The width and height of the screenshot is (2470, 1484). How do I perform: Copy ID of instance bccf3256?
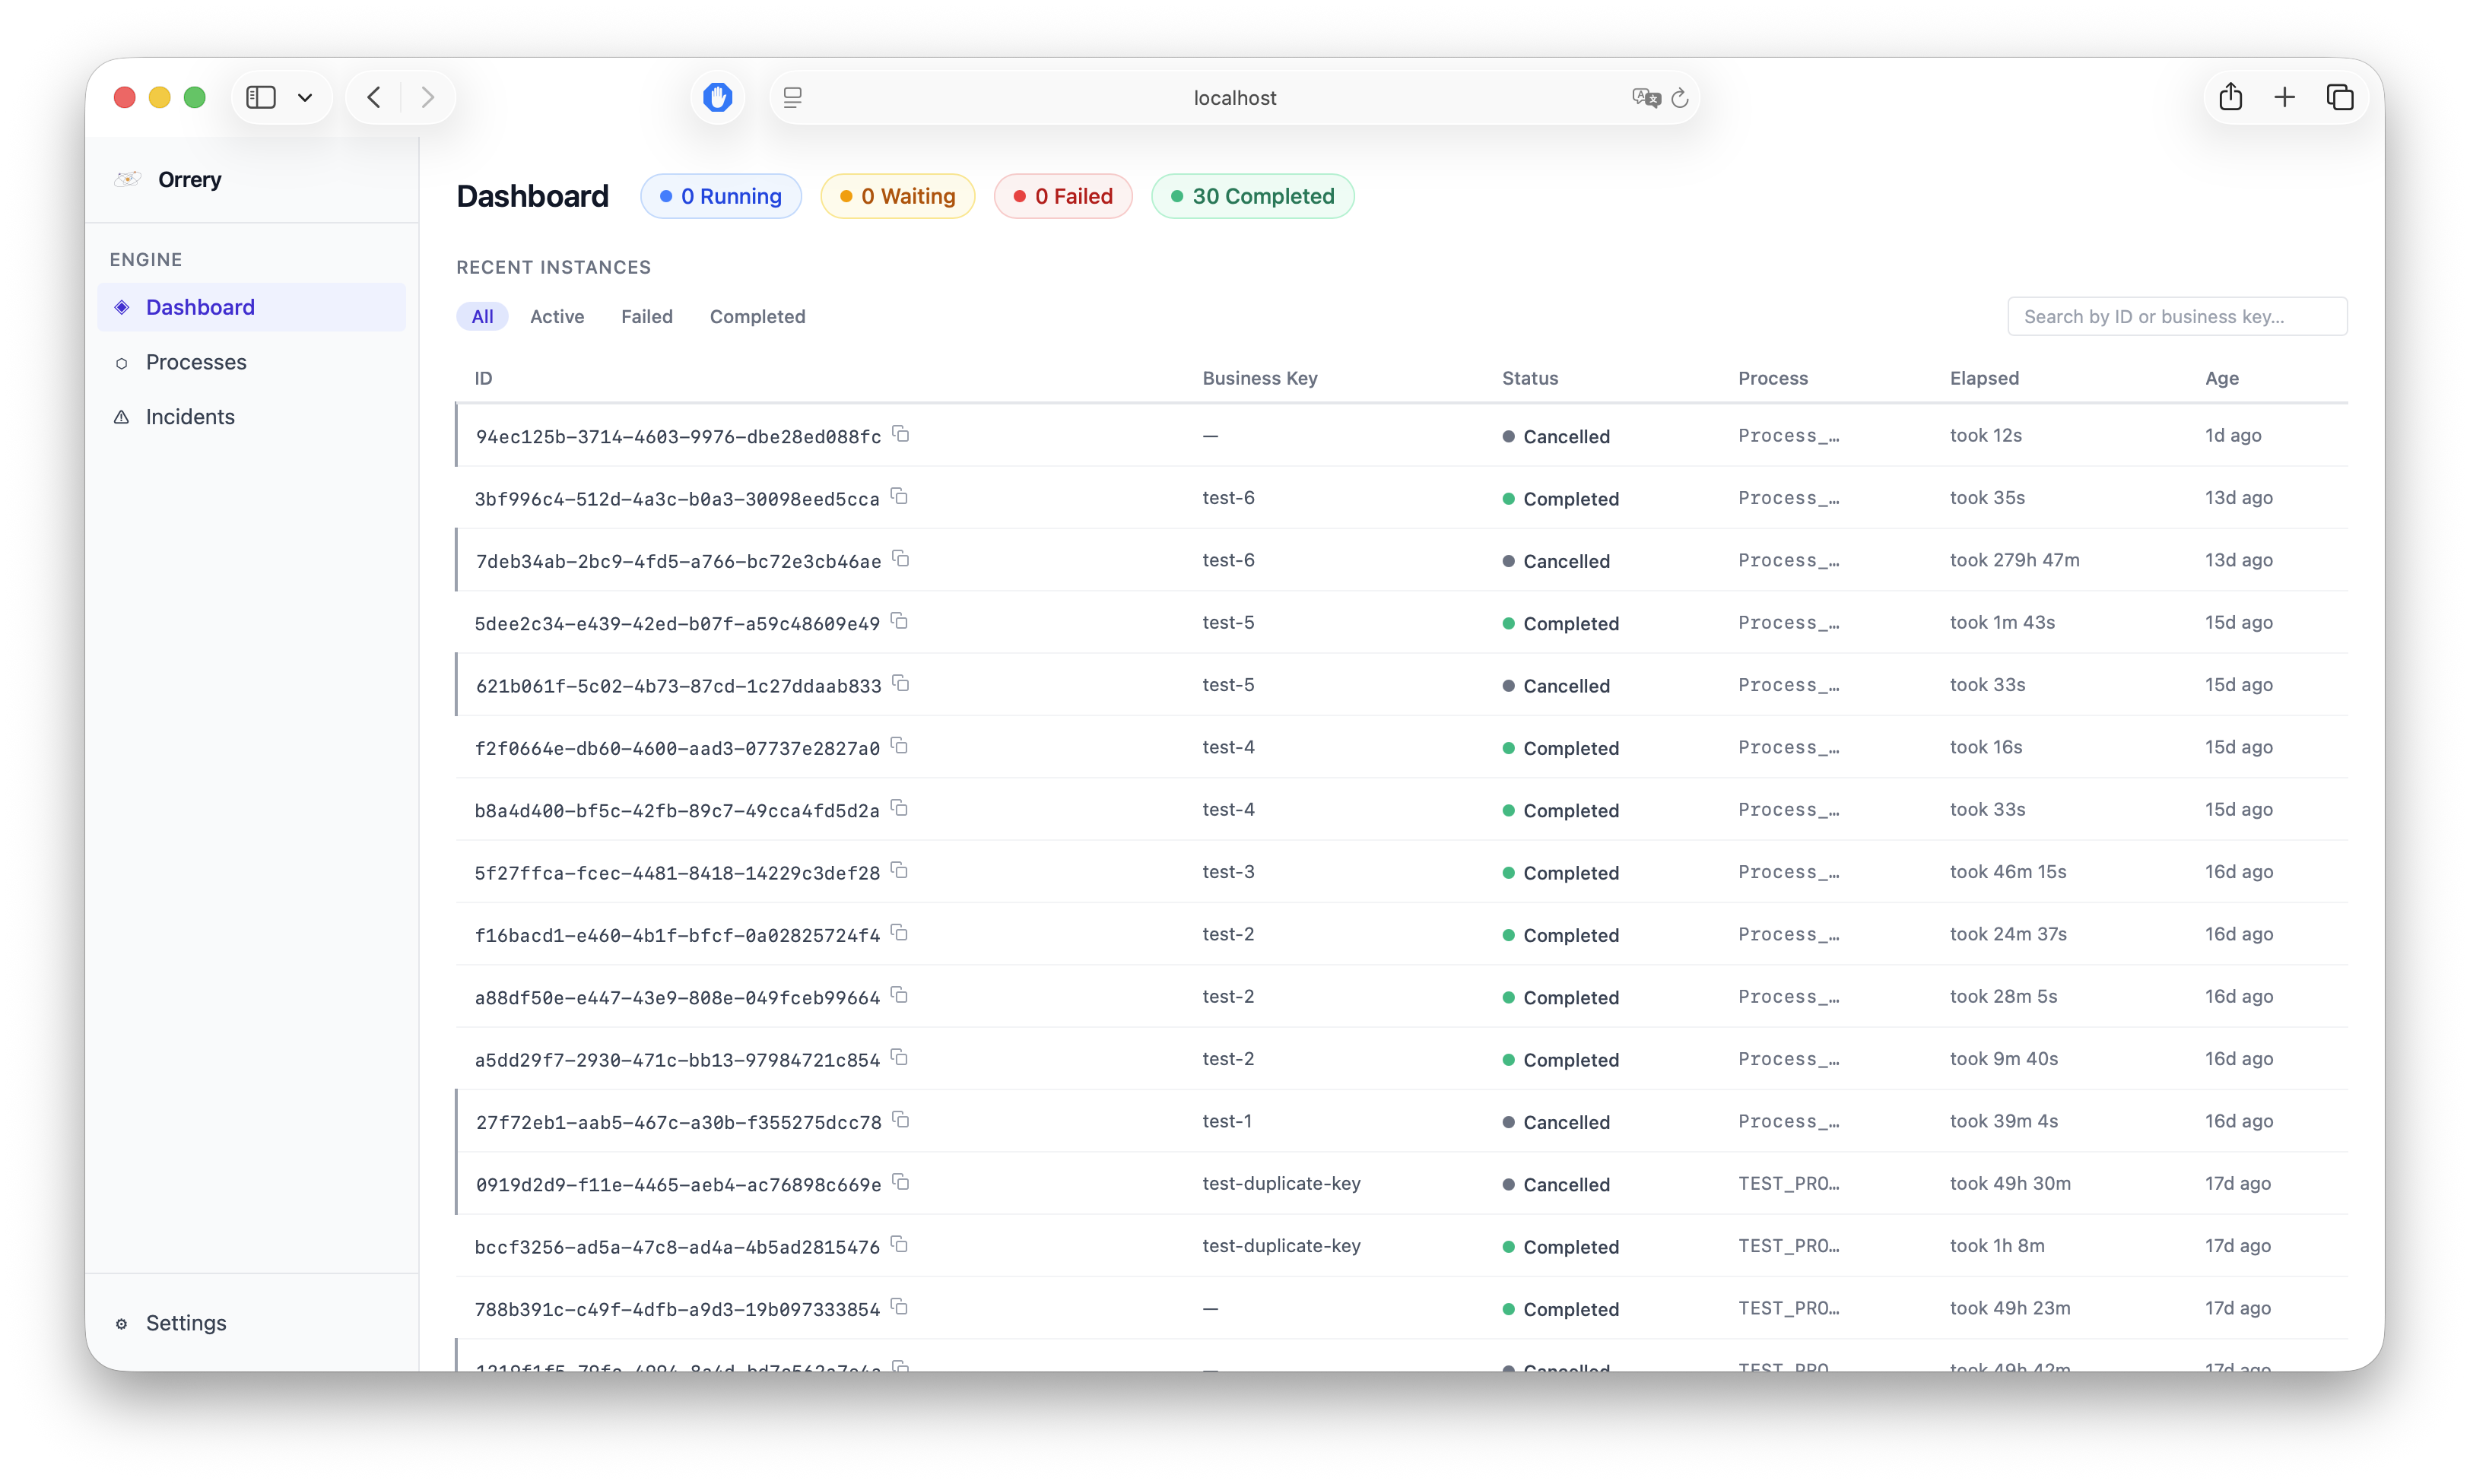click(x=899, y=1245)
